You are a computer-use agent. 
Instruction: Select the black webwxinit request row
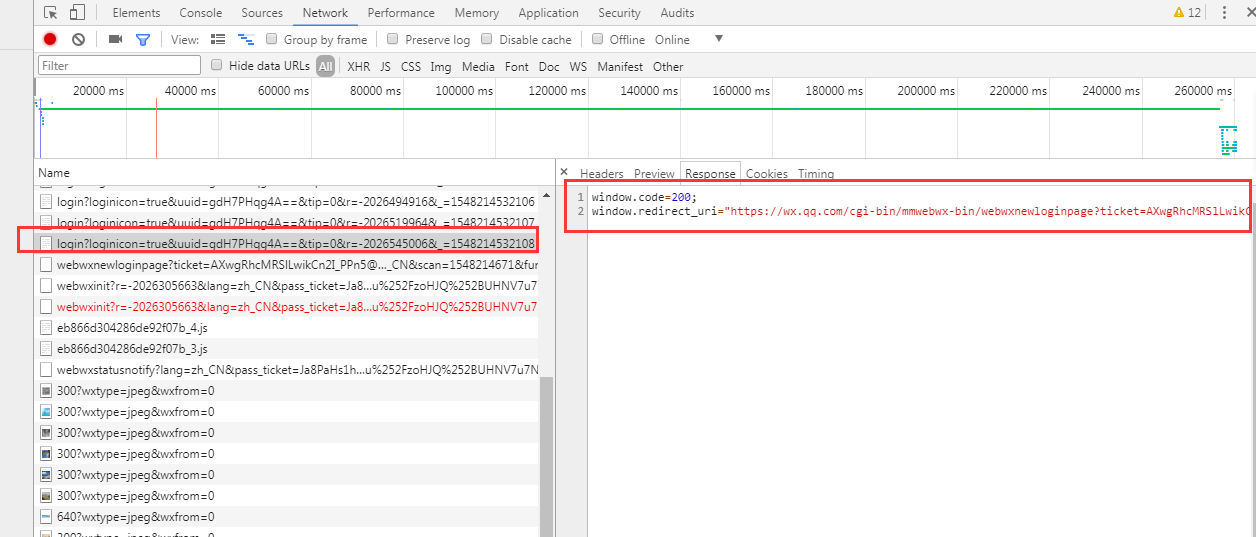pos(286,285)
